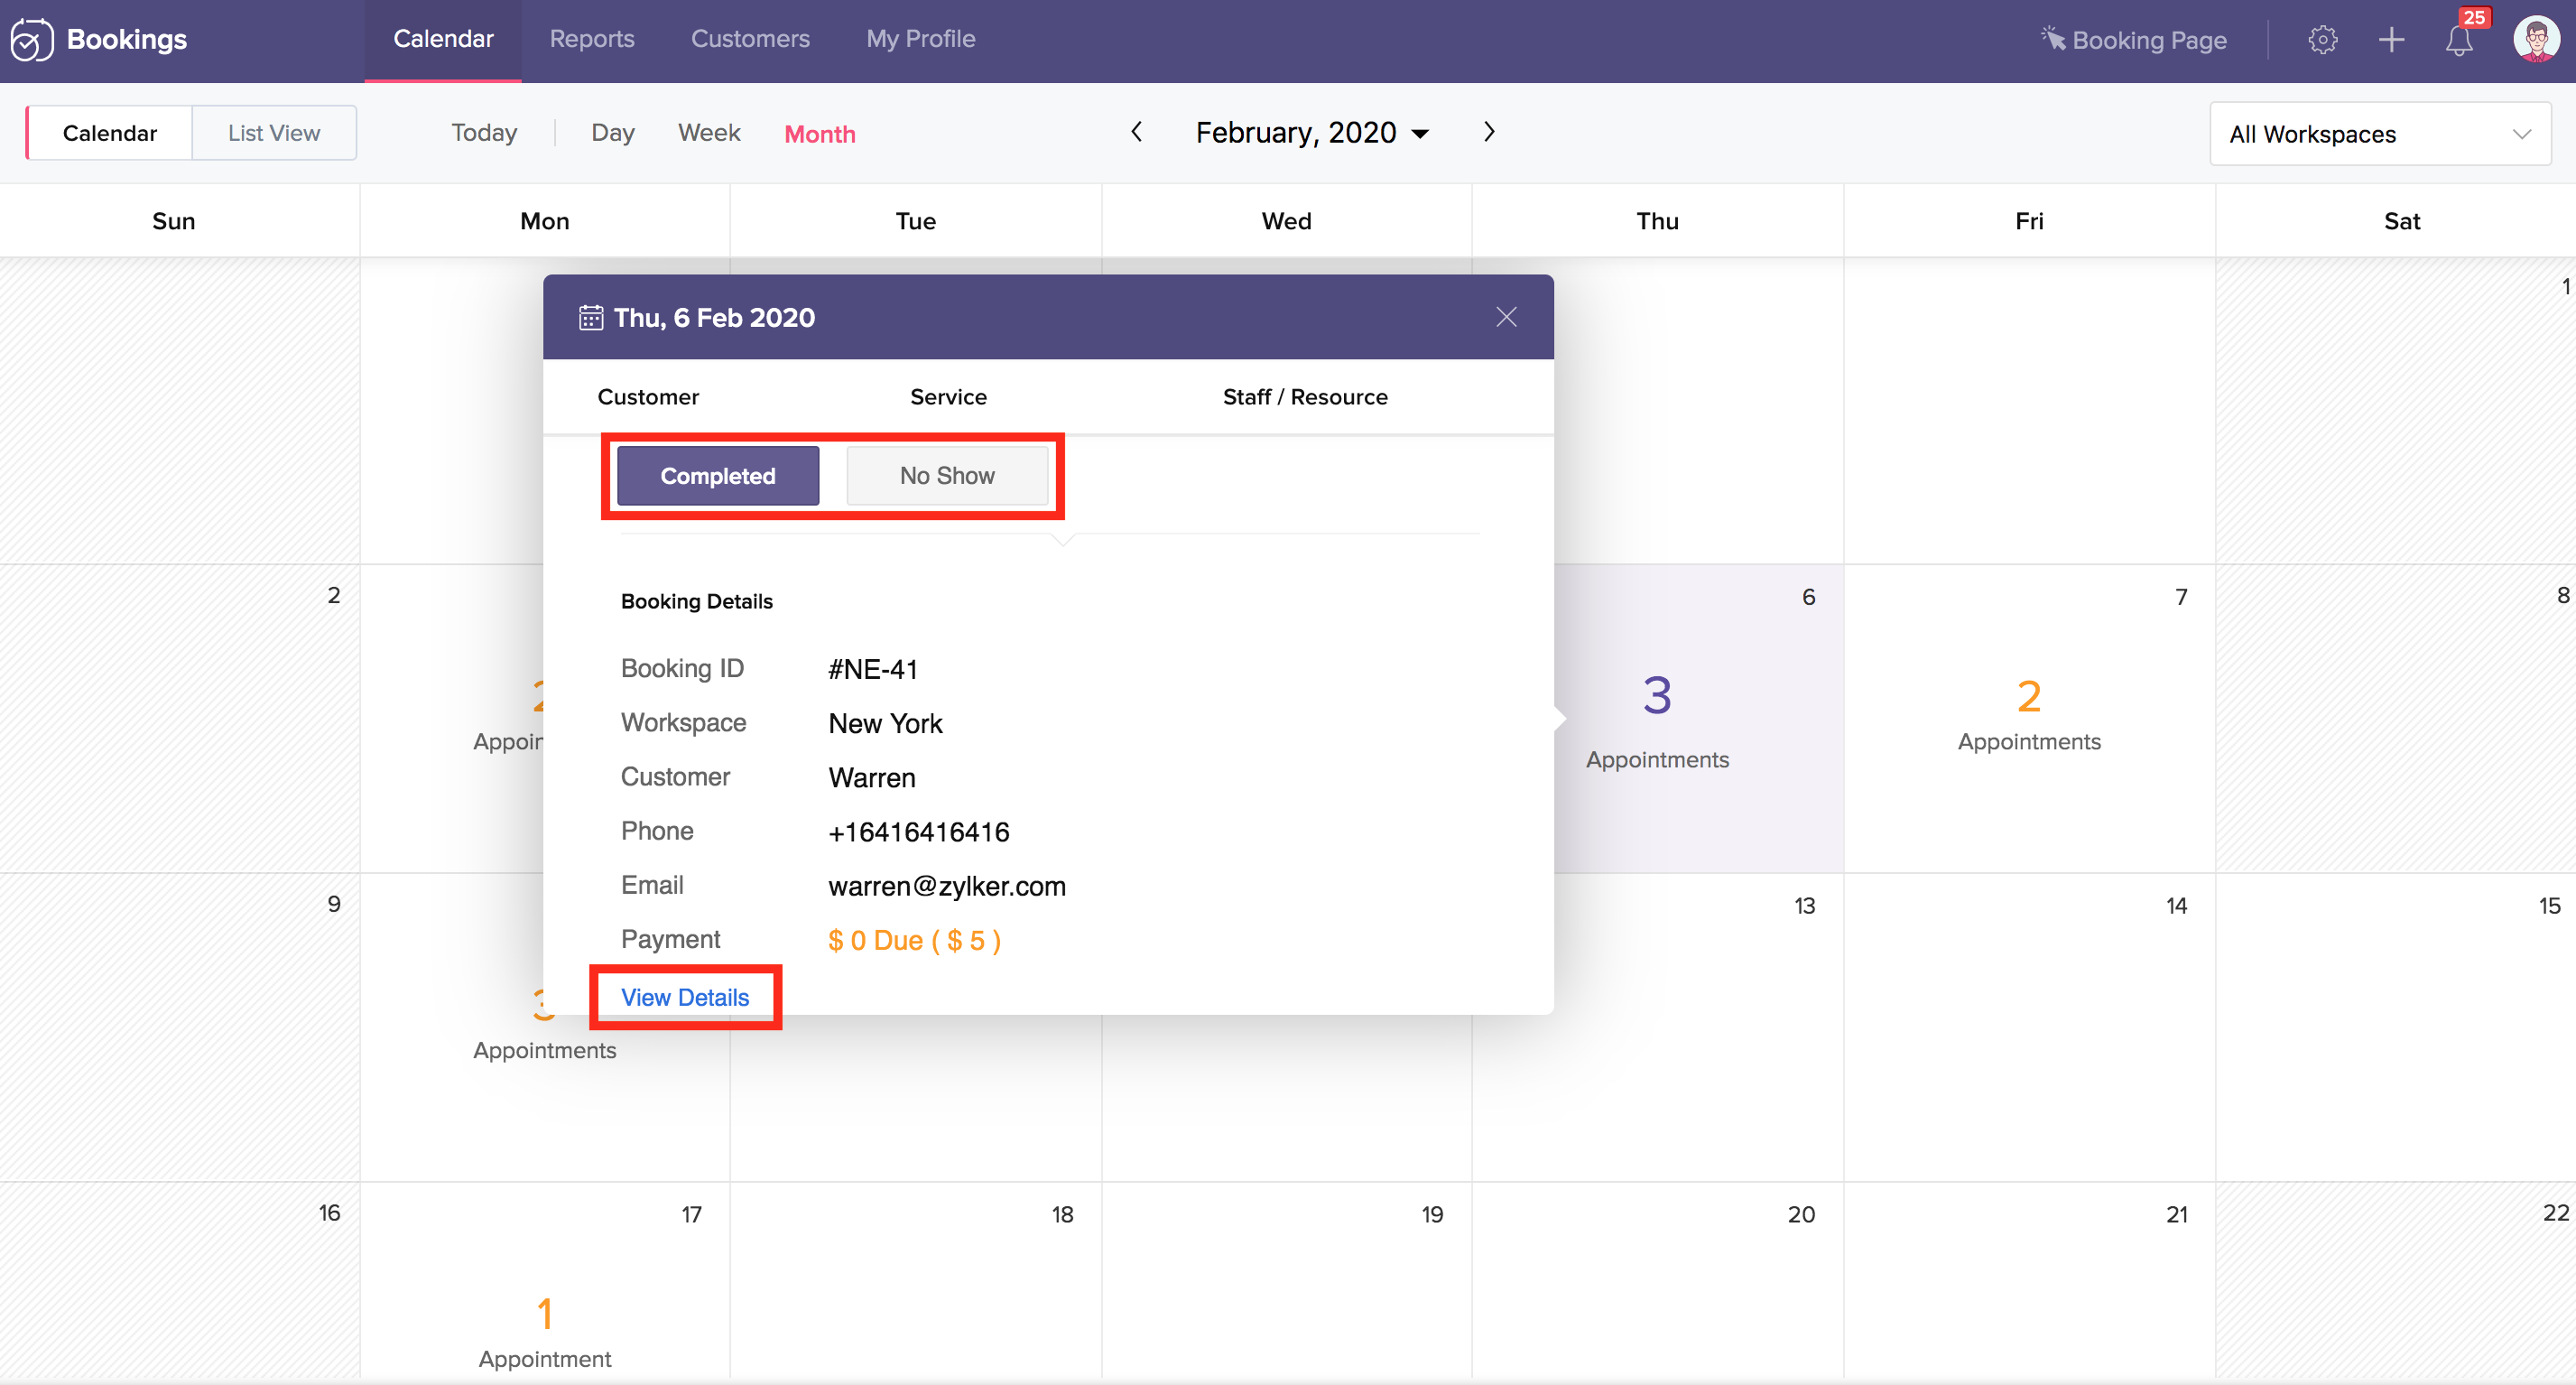This screenshot has width=2576, height=1385.
Task: Go to previous month arrow
Action: (1137, 132)
